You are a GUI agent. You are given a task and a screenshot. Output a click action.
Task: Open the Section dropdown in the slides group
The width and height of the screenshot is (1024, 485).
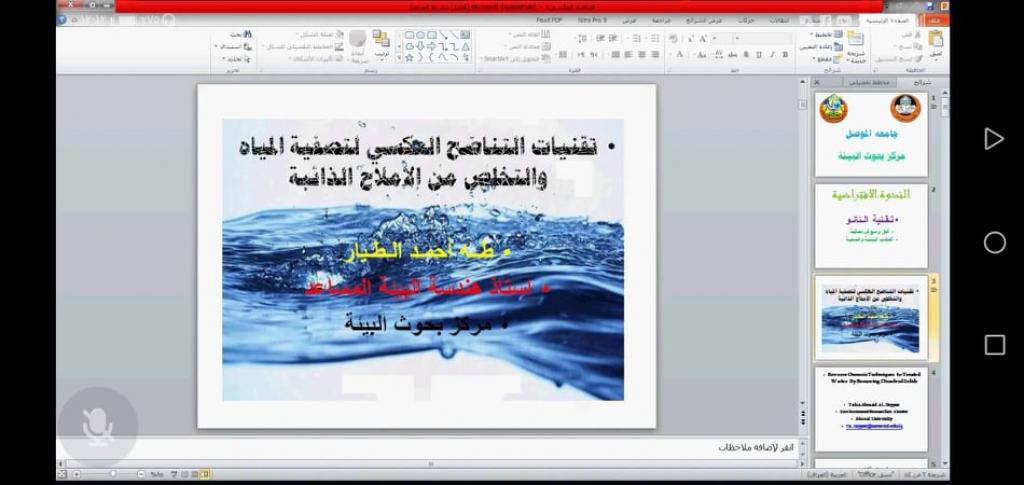point(822,59)
